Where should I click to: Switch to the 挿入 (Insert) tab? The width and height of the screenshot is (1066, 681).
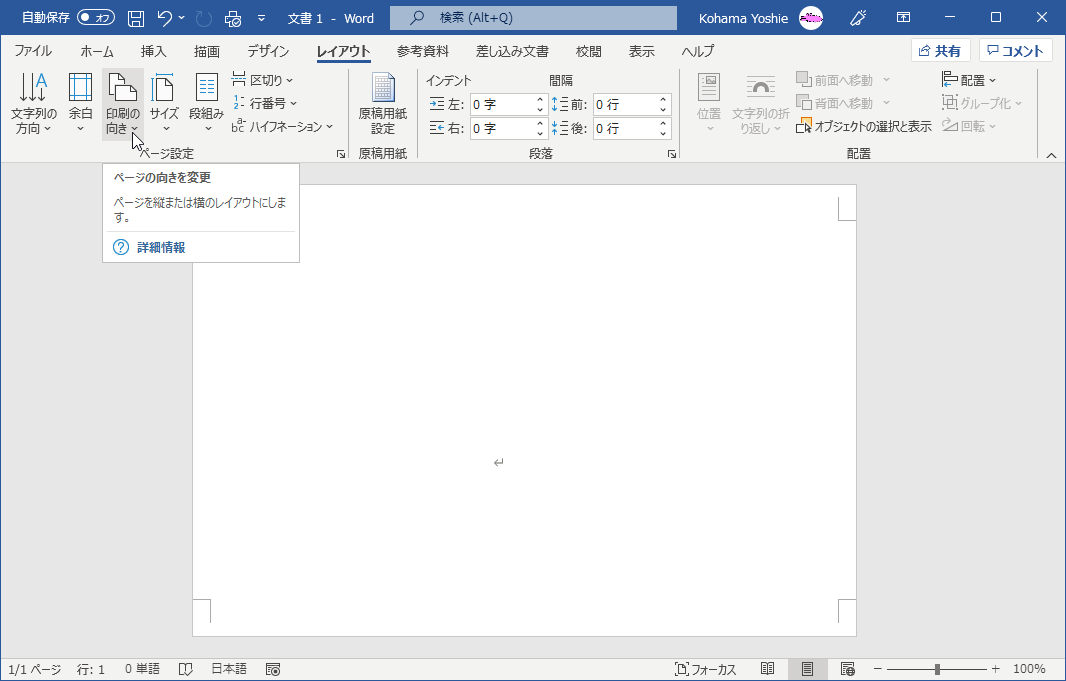point(154,51)
